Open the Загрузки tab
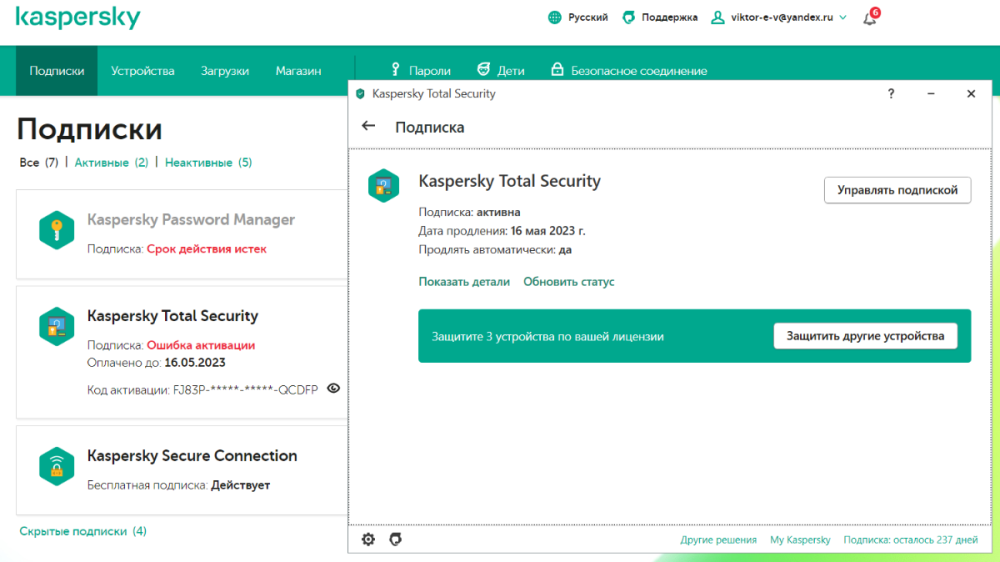The height and width of the screenshot is (562, 1000). pos(224,71)
